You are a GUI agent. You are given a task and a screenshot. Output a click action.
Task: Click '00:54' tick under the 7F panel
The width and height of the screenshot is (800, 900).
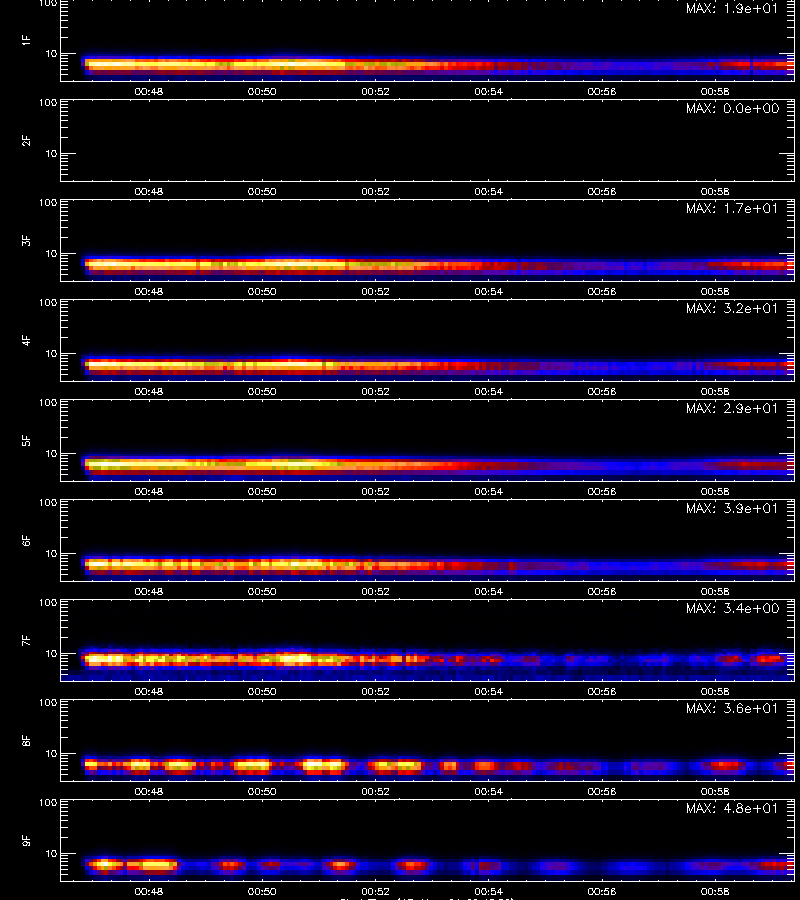coord(488,692)
